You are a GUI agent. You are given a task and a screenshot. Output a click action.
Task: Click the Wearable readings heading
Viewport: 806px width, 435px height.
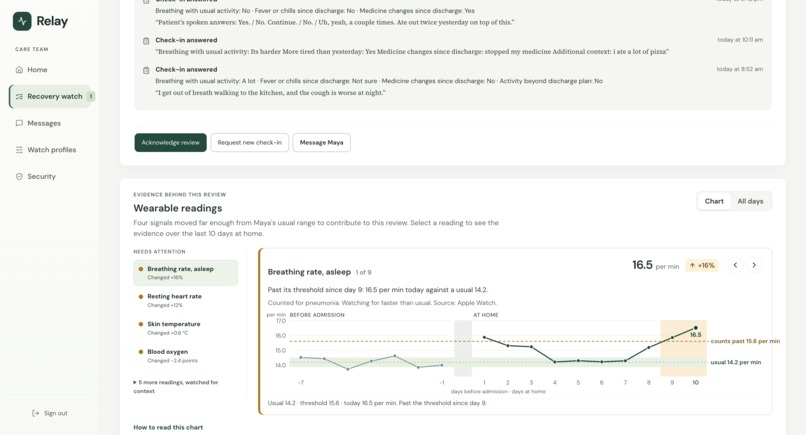178,208
